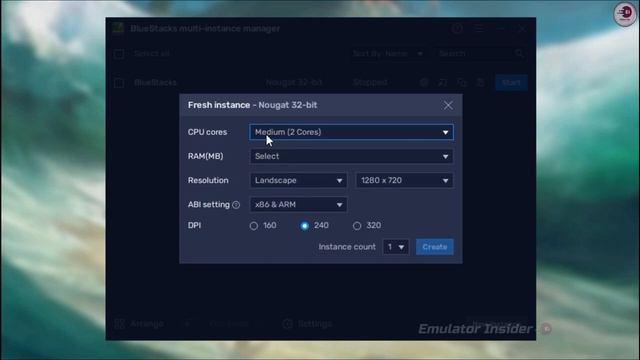Tick the Select all checkbox in manager
This screenshot has height=360, width=640.
pos(119,53)
